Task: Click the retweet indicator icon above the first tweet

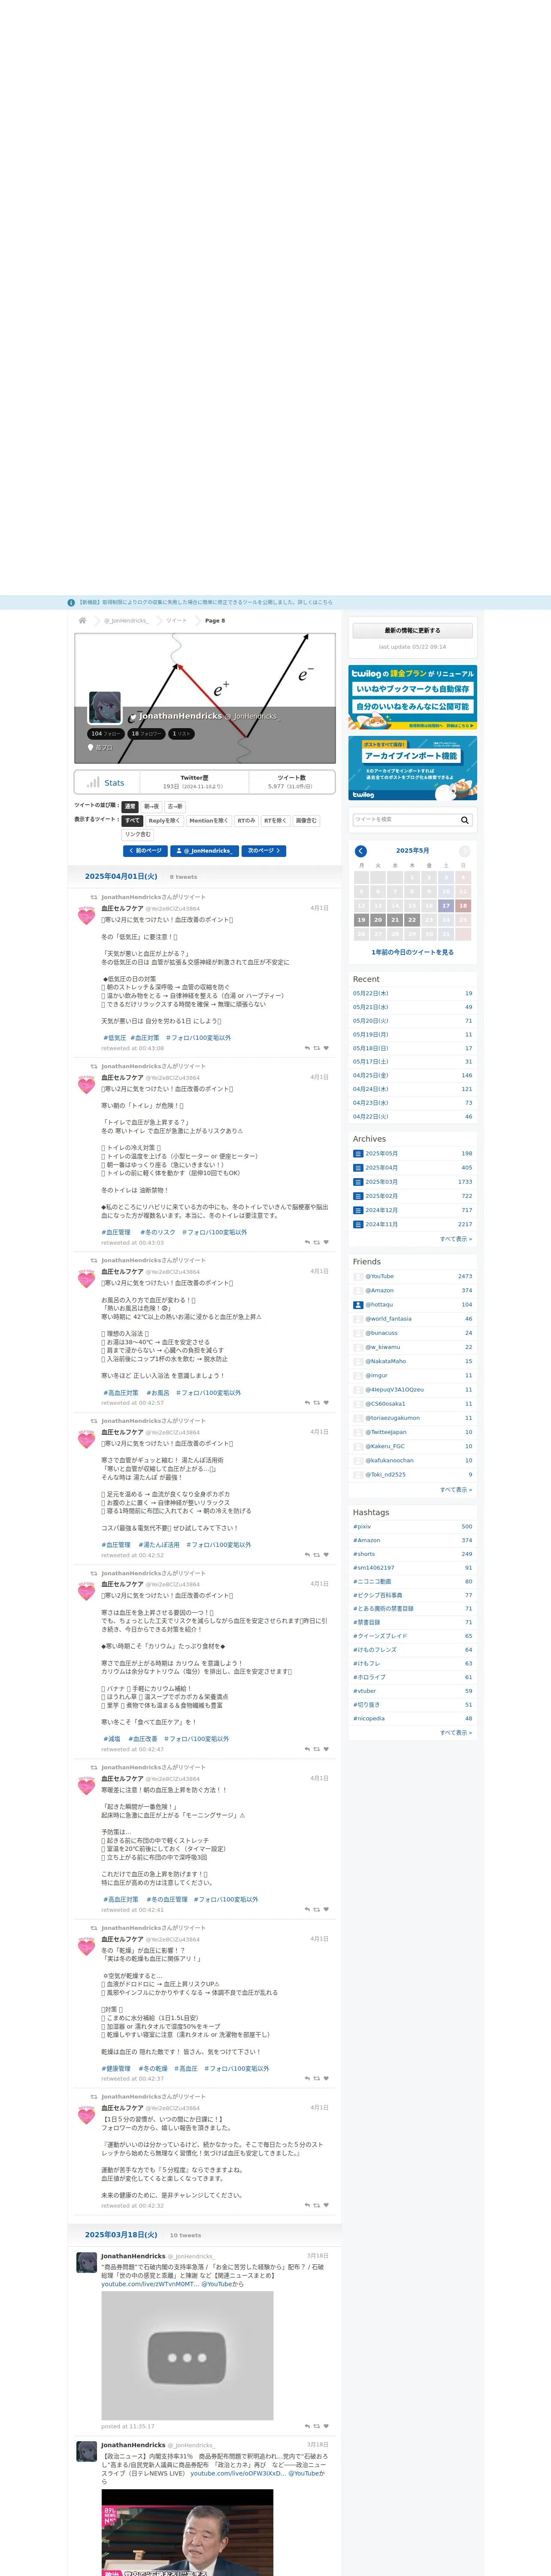Action: tap(94, 897)
